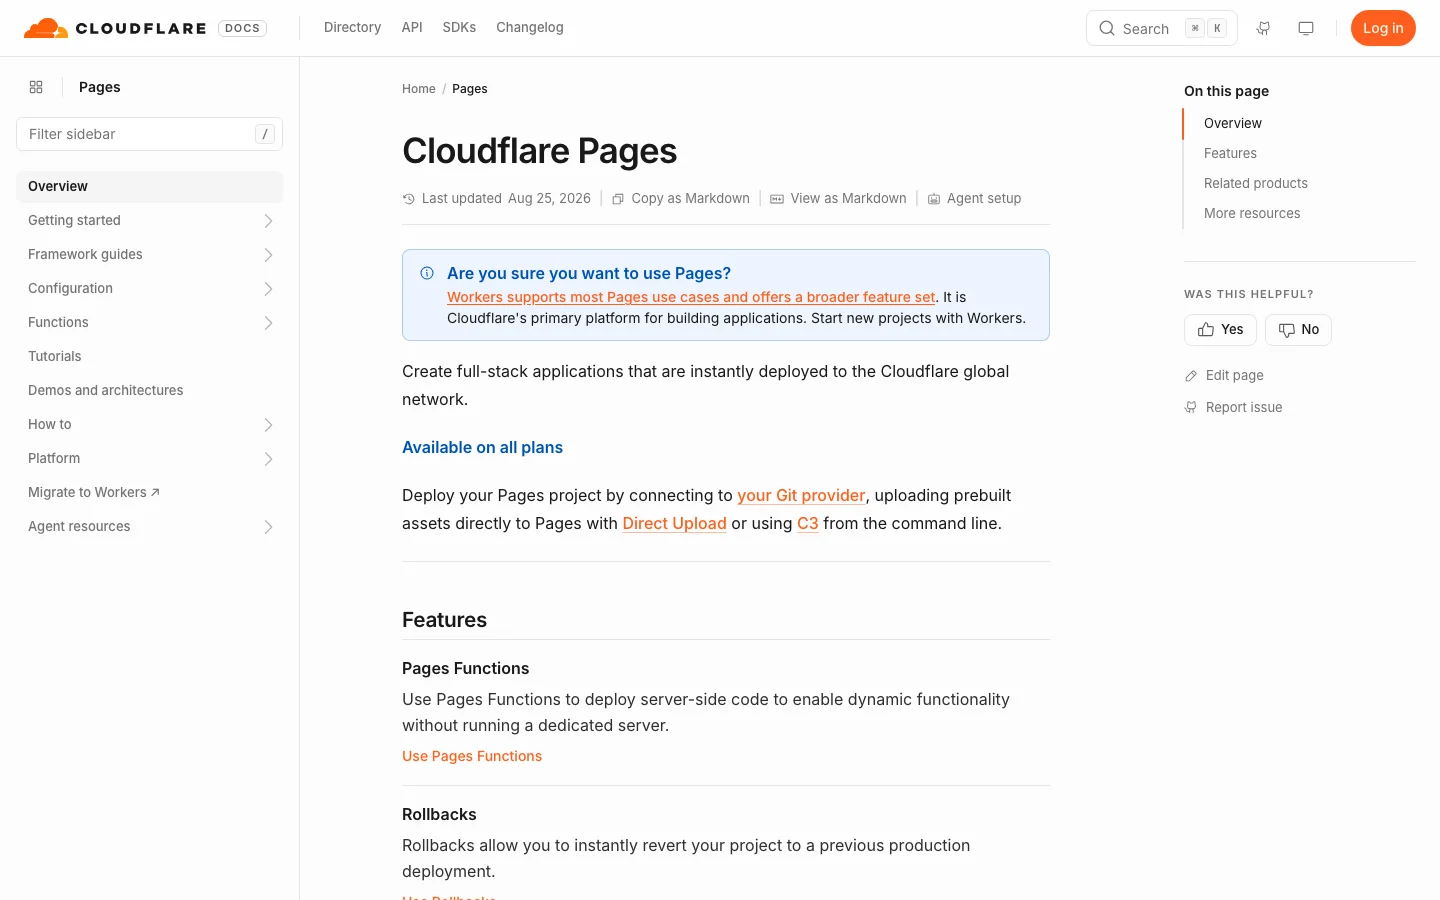Toggle the theme selector monitor icon
Image resolution: width=1440 pixels, height=900 pixels.
coord(1306,28)
